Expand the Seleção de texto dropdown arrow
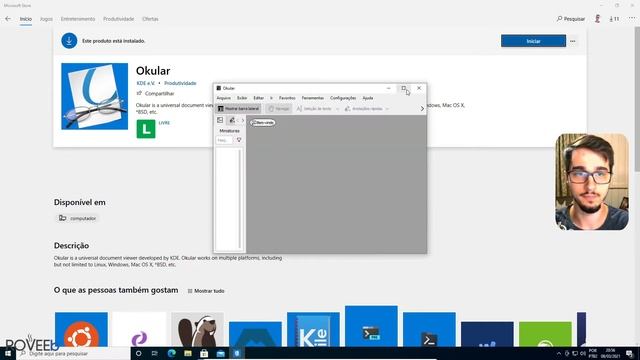The width and height of the screenshot is (640, 360). [337, 109]
